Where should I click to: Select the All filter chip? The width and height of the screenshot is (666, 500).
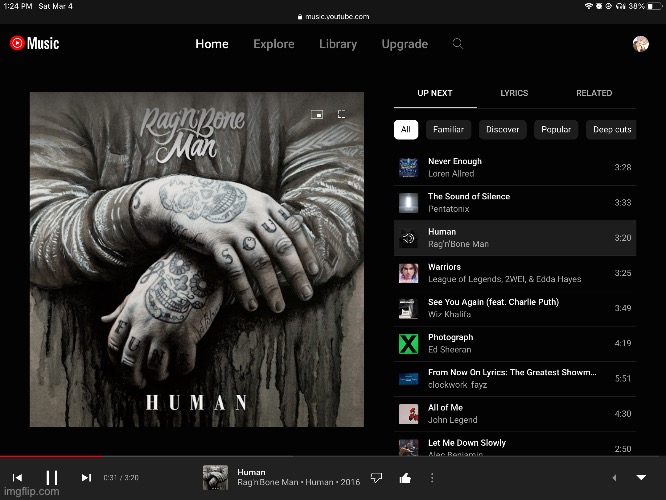(406, 130)
